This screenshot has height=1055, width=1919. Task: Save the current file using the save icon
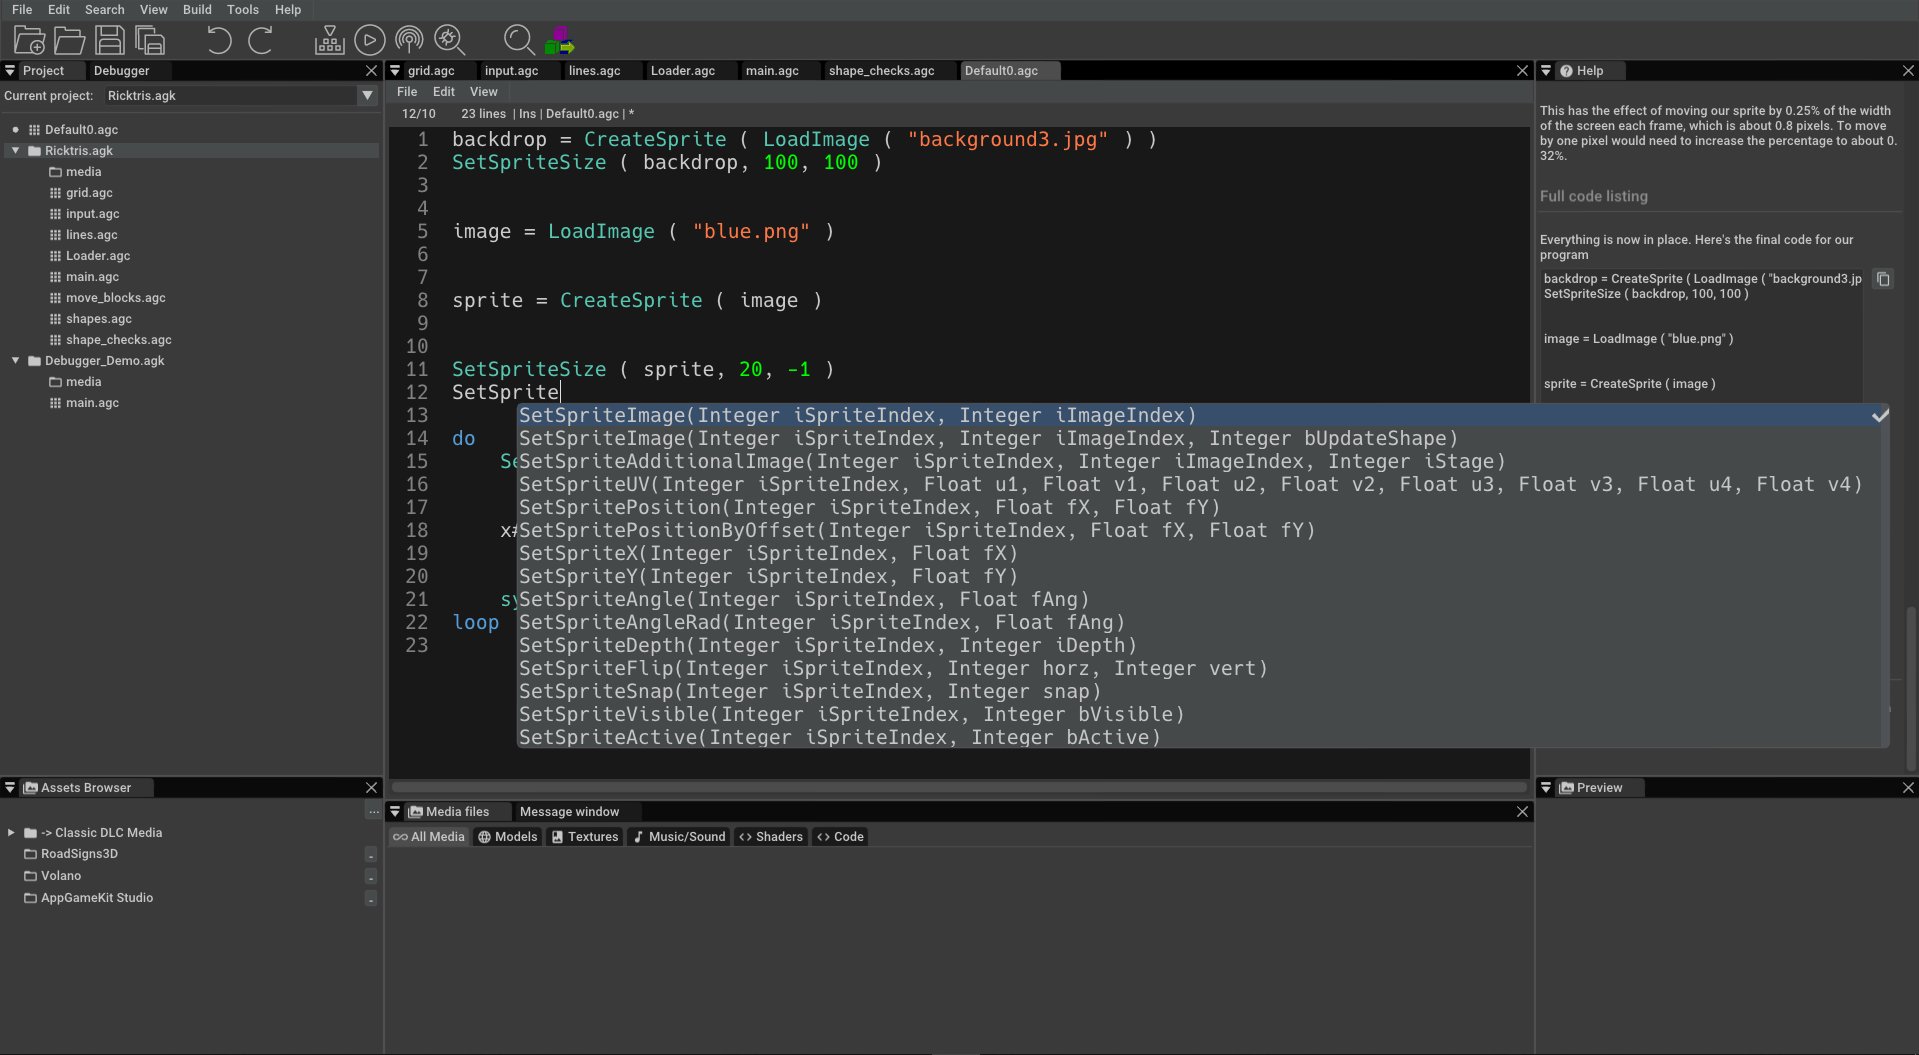point(110,40)
